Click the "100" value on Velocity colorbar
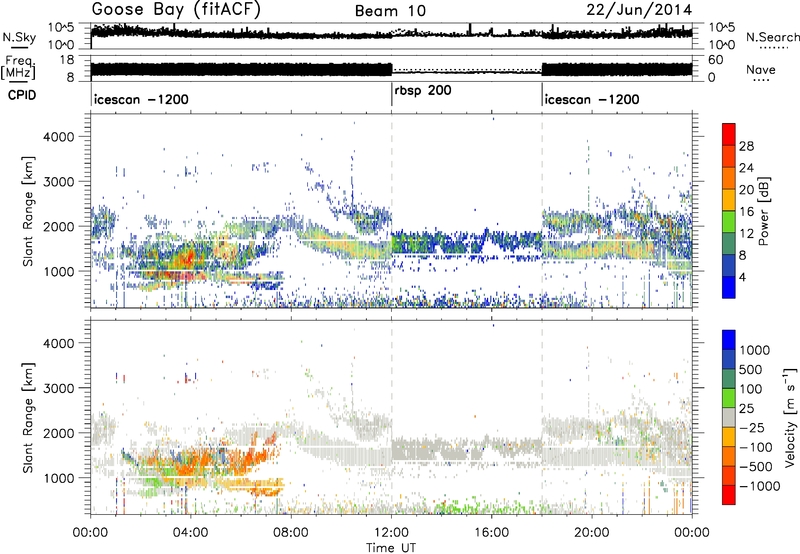The width and height of the screenshot is (800, 554). click(x=752, y=389)
